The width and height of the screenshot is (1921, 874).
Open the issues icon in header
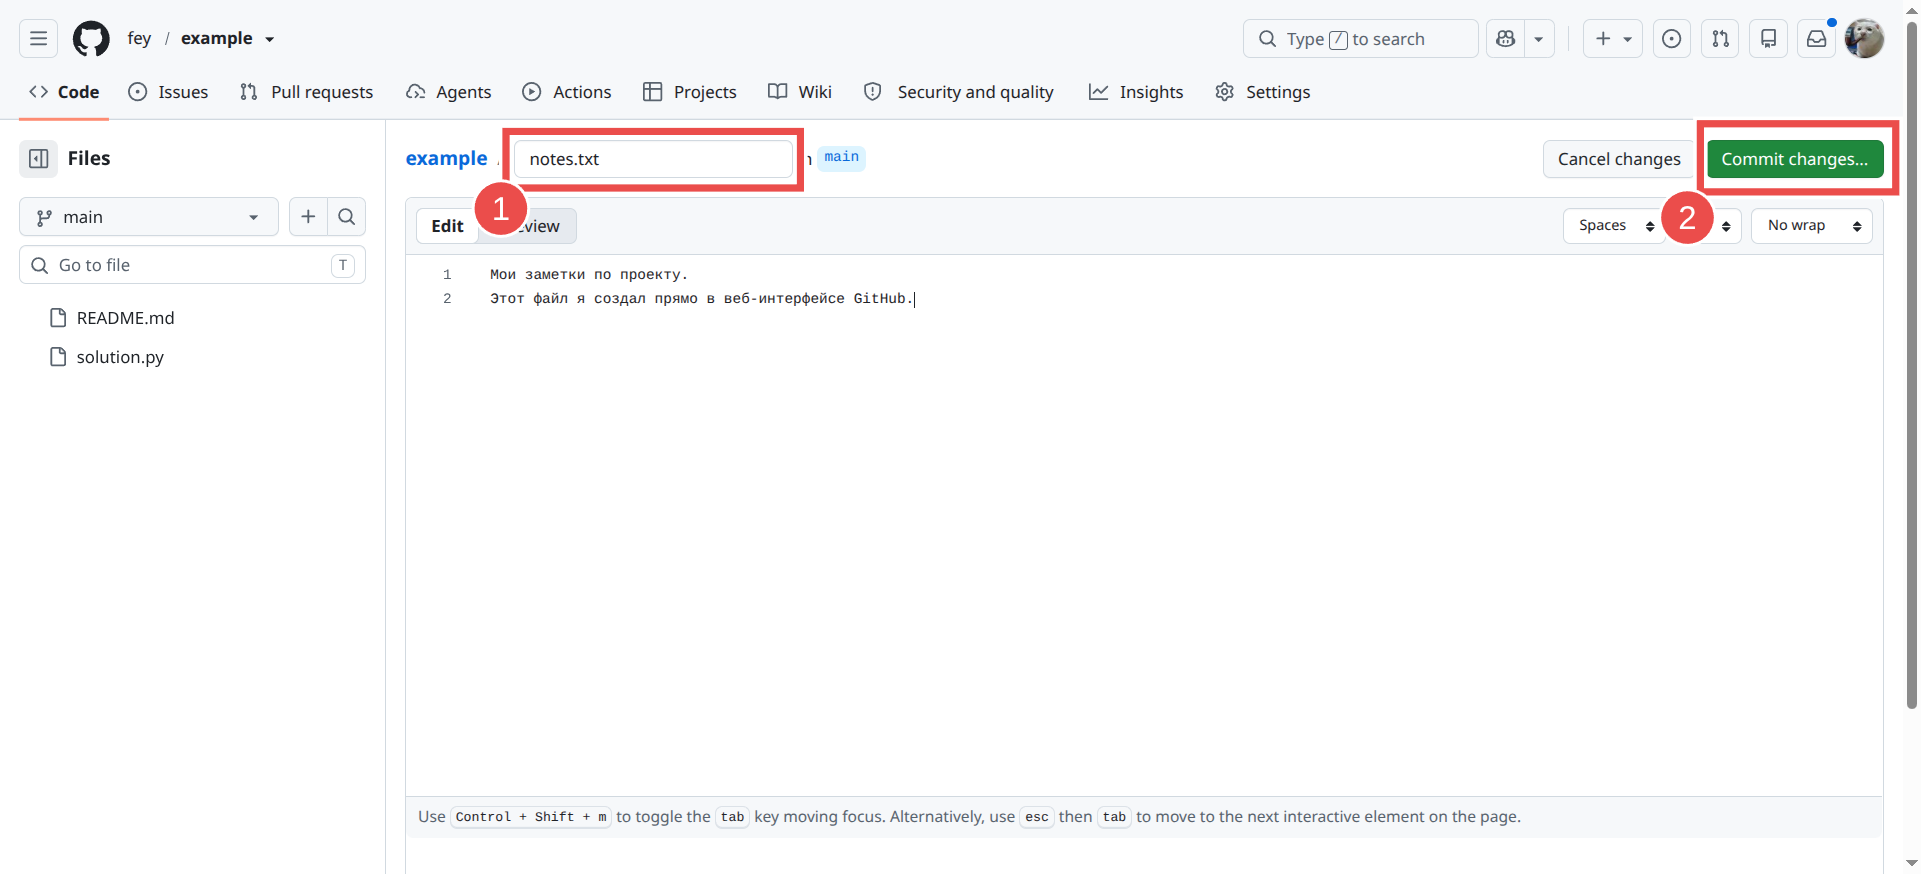1671,39
